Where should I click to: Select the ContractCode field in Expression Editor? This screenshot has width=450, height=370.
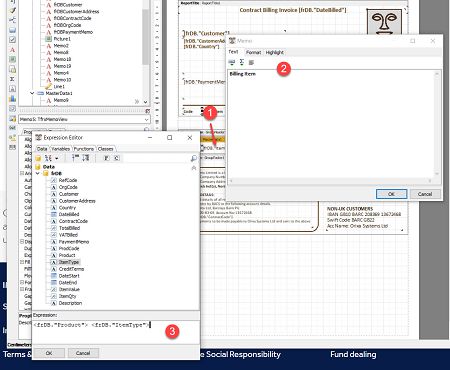tap(73, 221)
